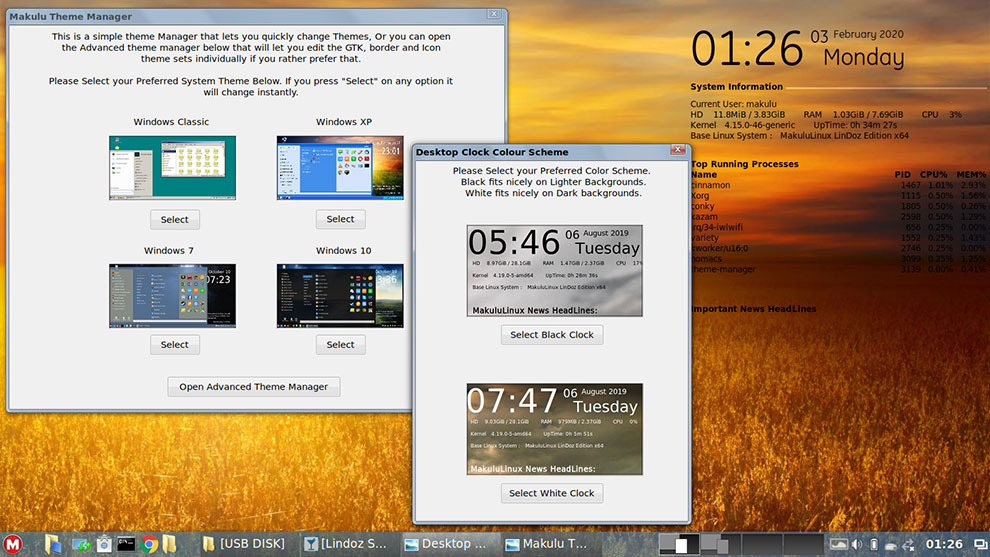This screenshot has height=557, width=990.
Task: Select the Windows Classic theme
Action: pyautogui.click(x=174, y=220)
